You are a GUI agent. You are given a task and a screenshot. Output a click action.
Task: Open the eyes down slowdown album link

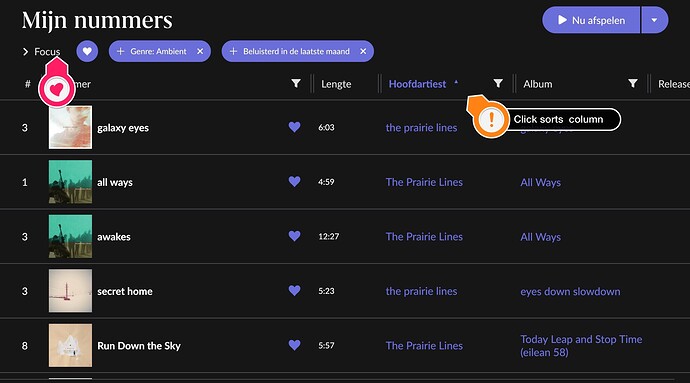pos(570,291)
